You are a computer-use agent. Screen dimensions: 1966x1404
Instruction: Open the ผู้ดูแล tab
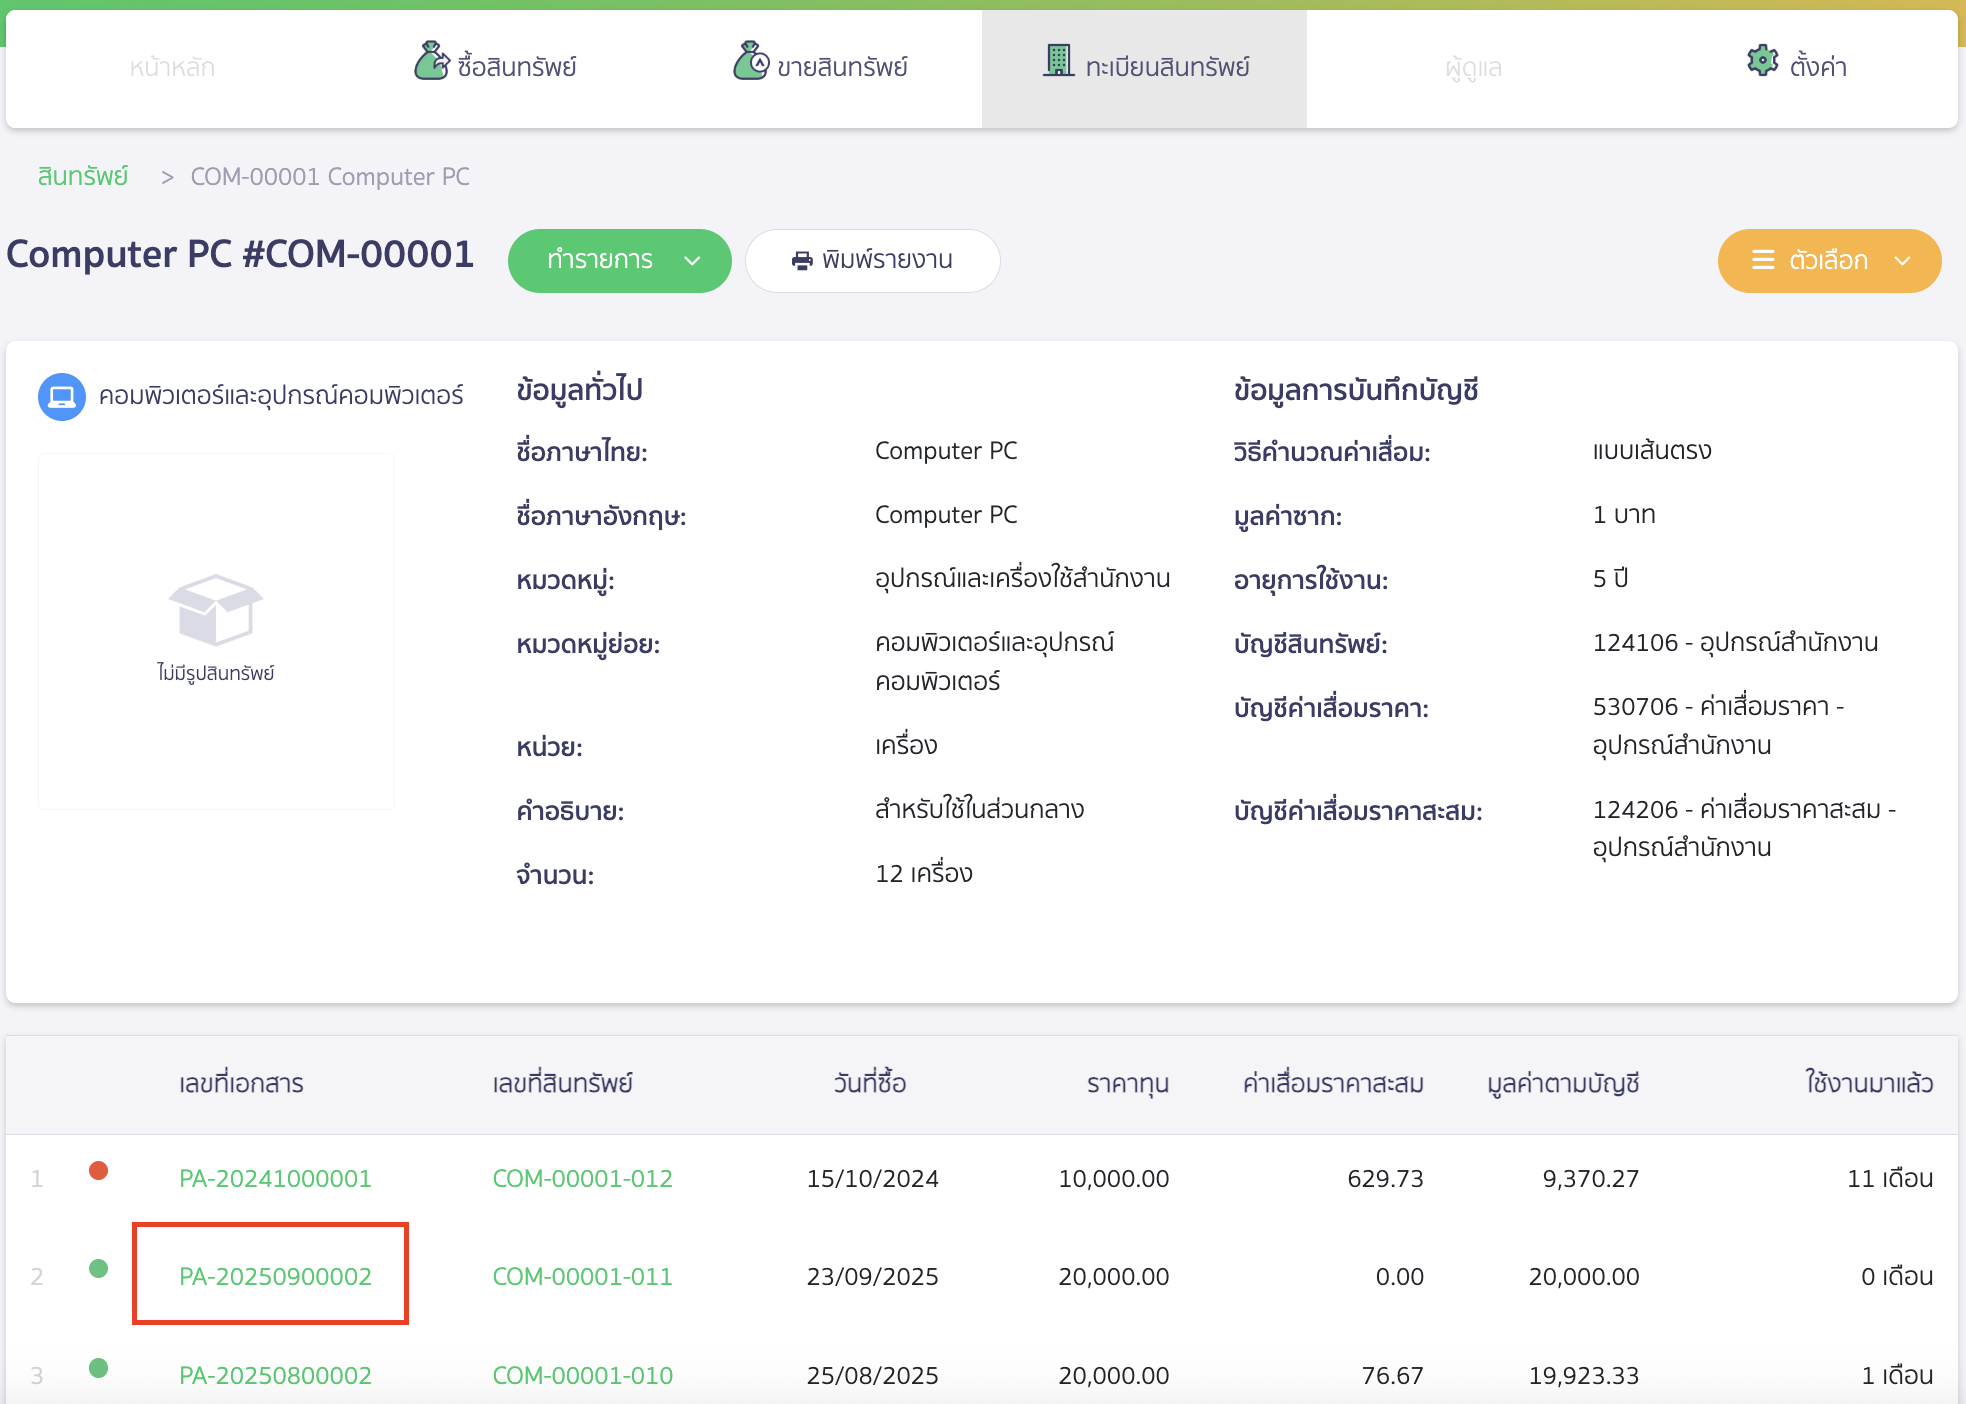coord(1473,68)
